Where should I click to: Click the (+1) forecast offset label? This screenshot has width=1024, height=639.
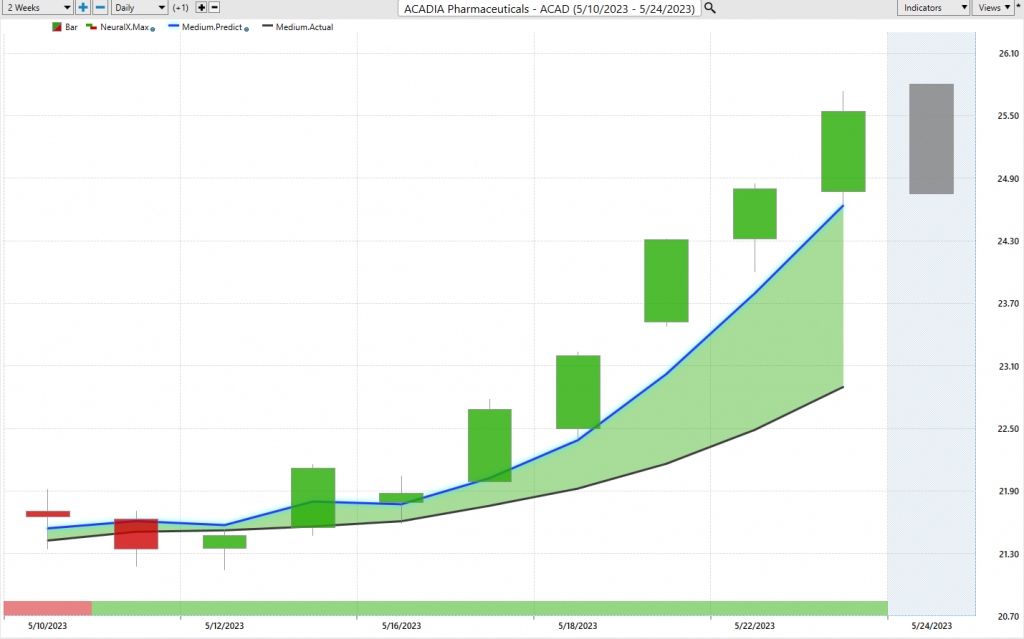[x=181, y=8]
